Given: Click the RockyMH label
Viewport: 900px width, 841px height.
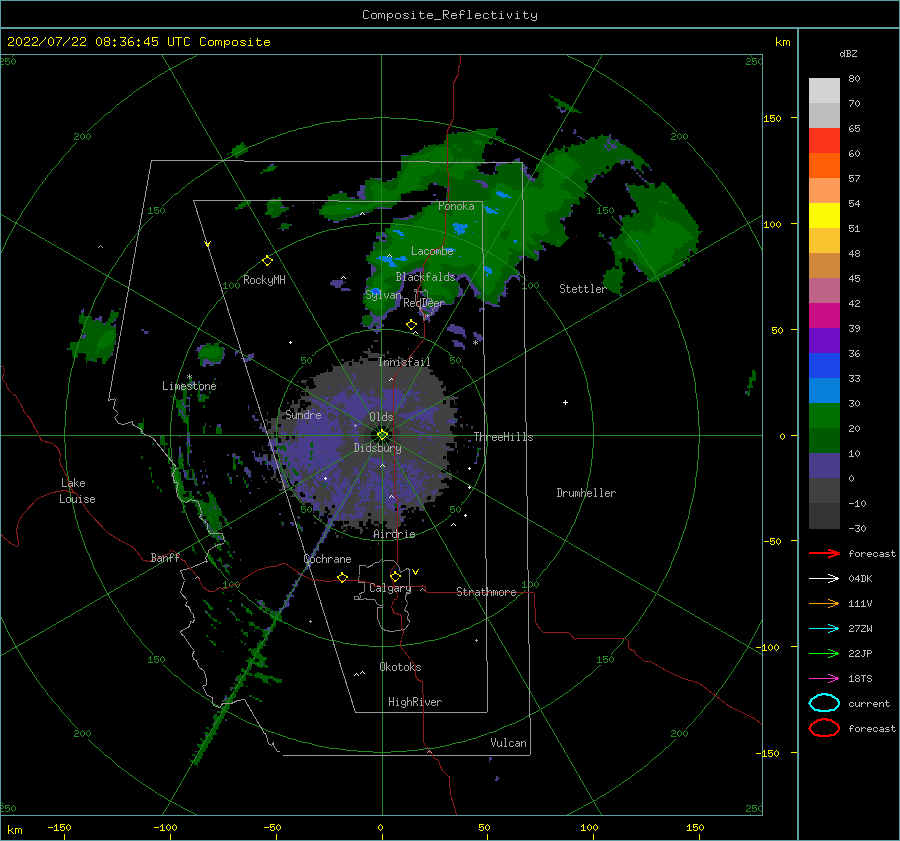Looking at the screenshot, I should 264,280.
